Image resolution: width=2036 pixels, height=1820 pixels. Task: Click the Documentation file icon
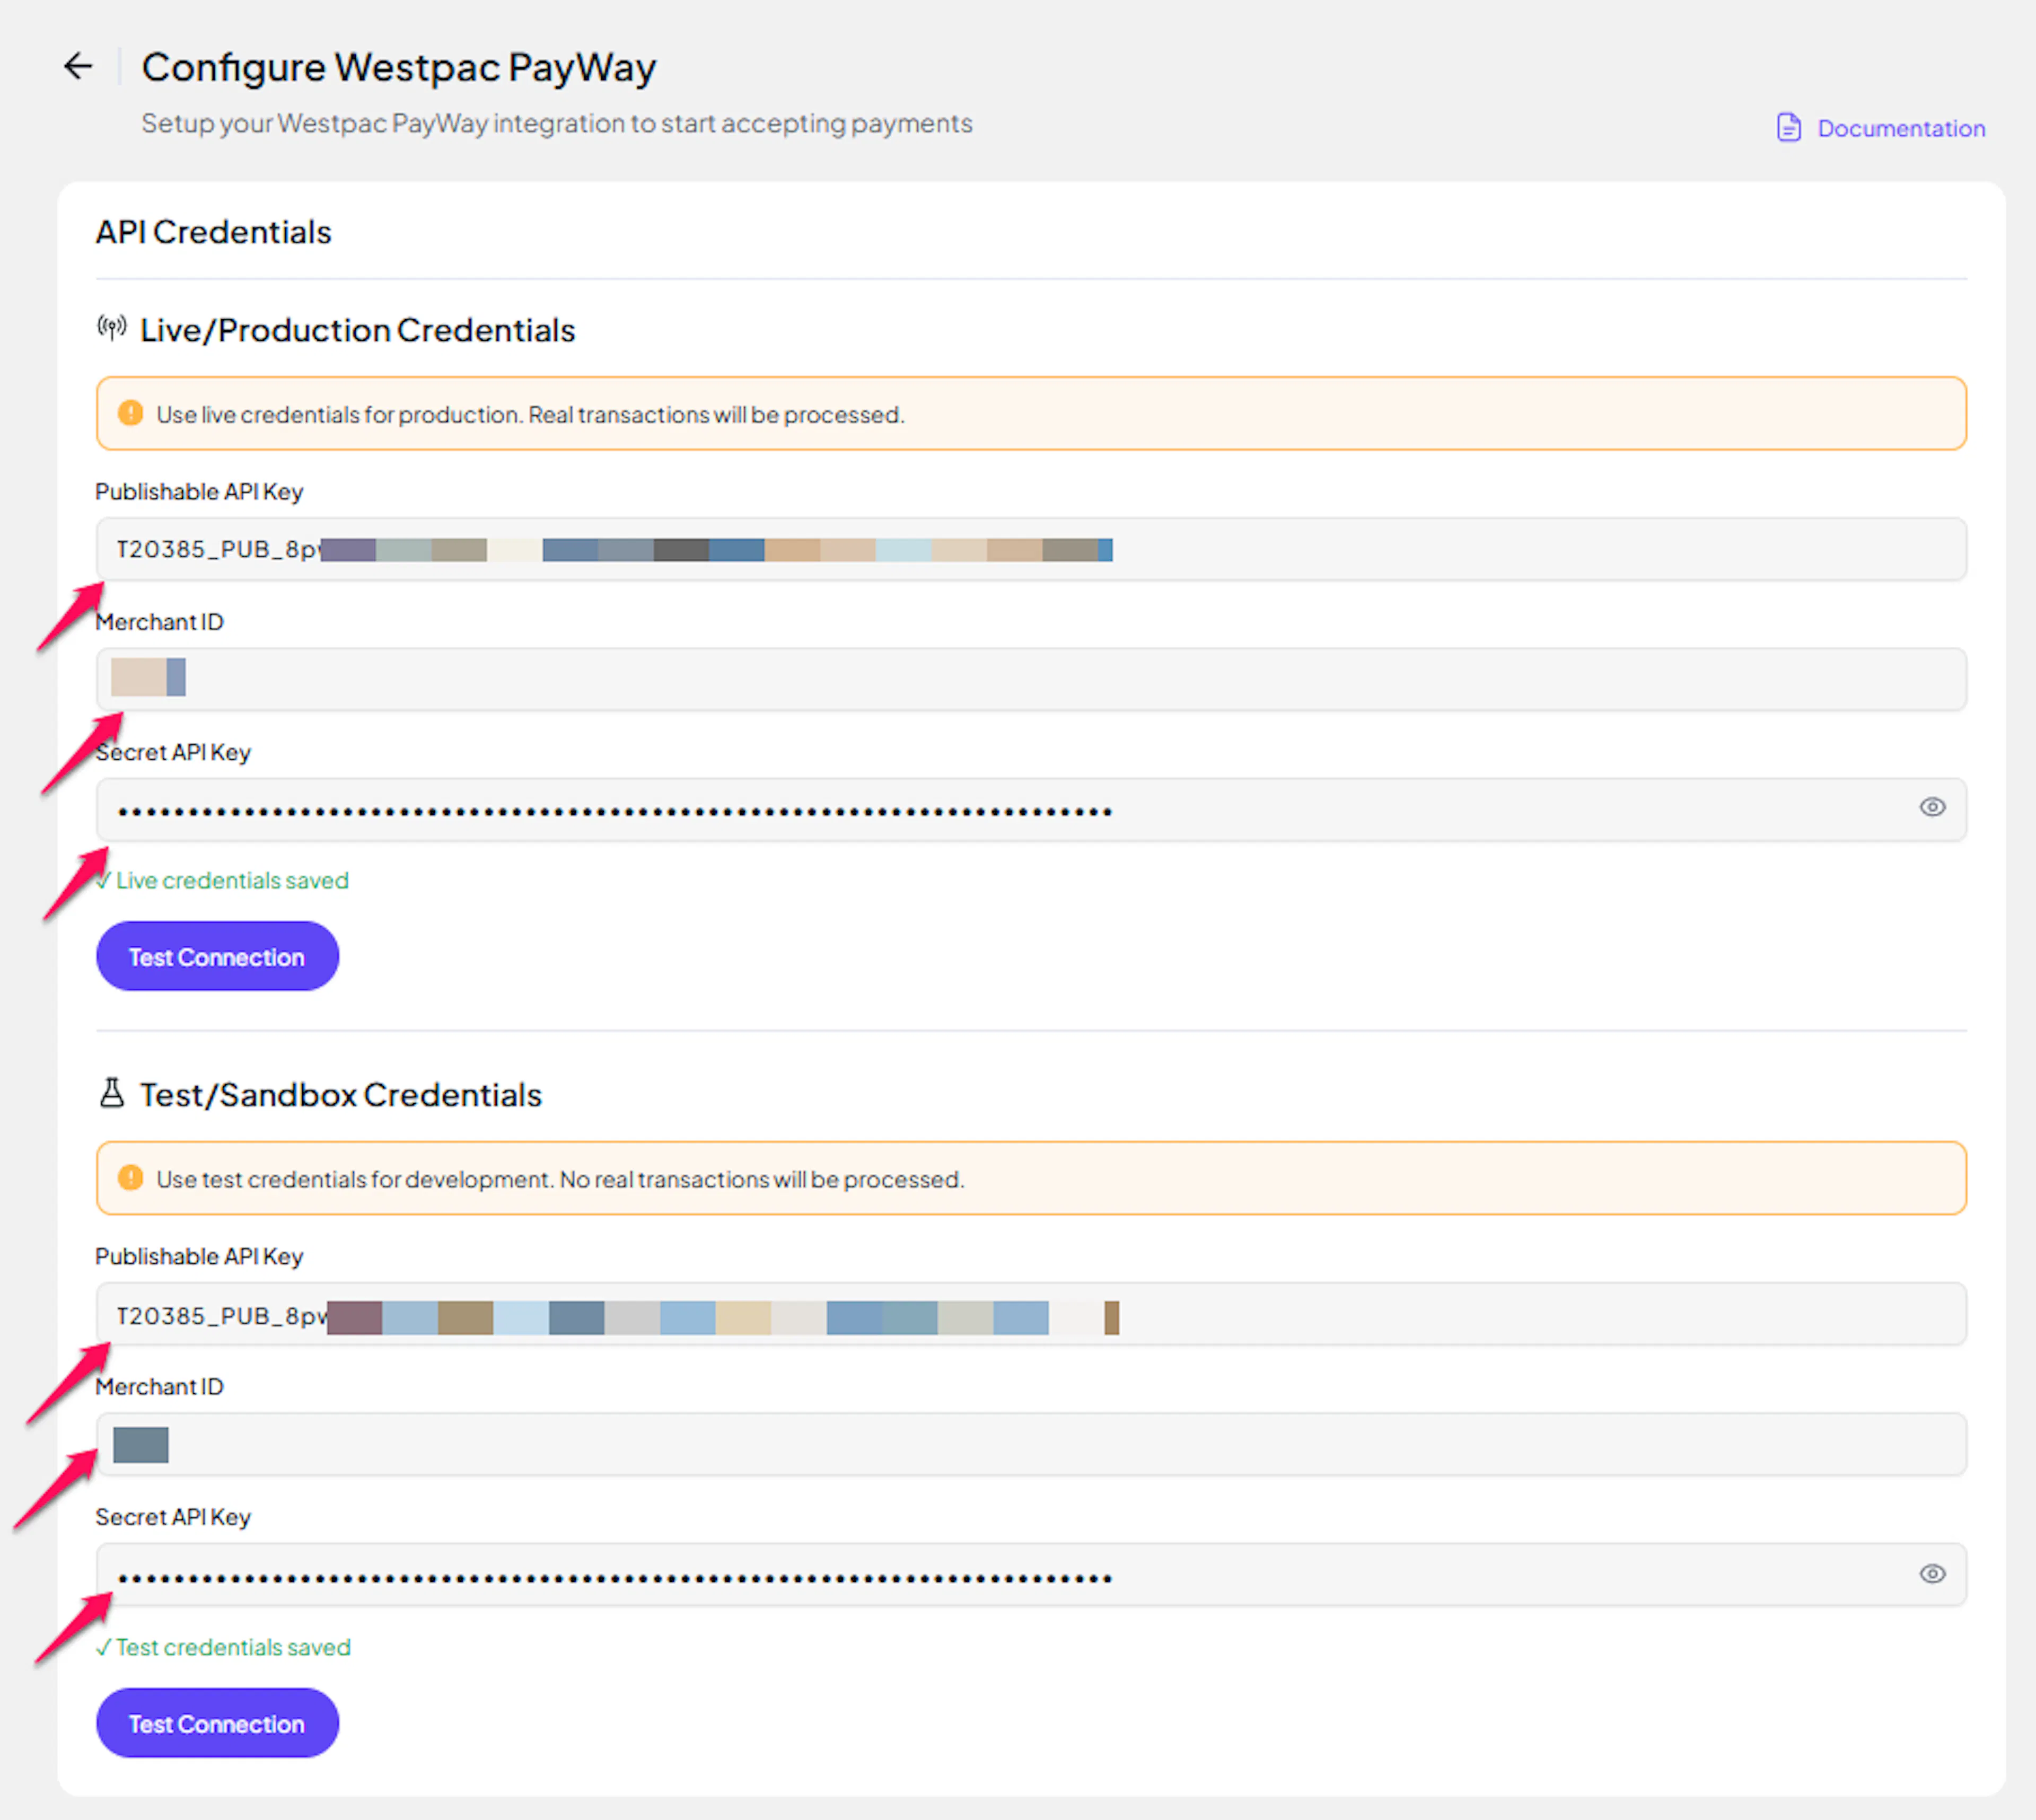(x=1789, y=128)
